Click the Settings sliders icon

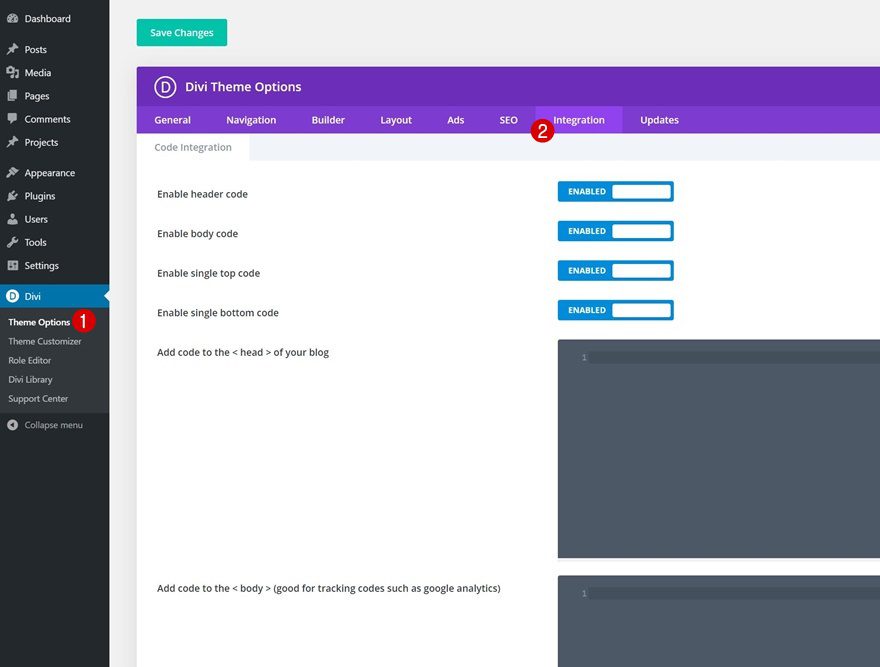[x=12, y=266]
